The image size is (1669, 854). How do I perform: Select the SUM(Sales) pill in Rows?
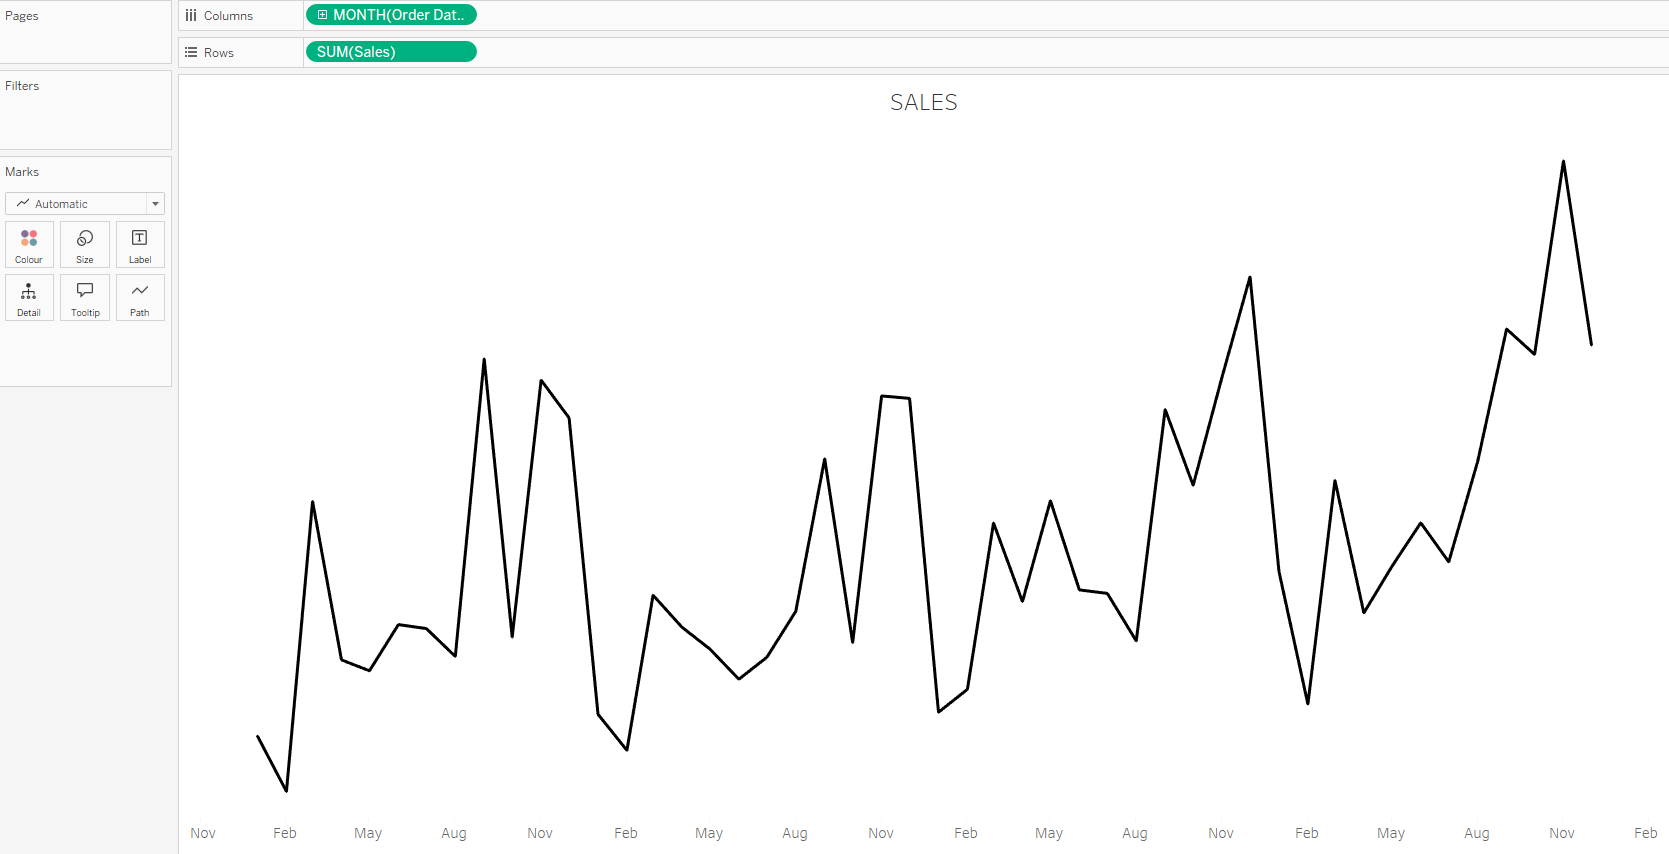[x=391, y=52]
